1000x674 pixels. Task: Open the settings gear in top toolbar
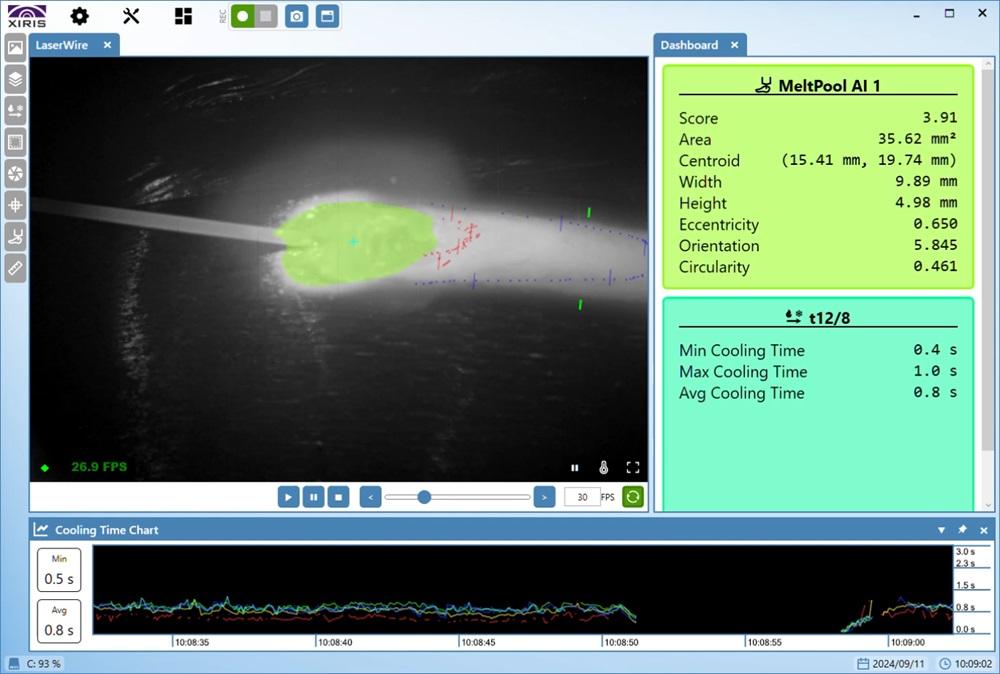pos(79,16)
